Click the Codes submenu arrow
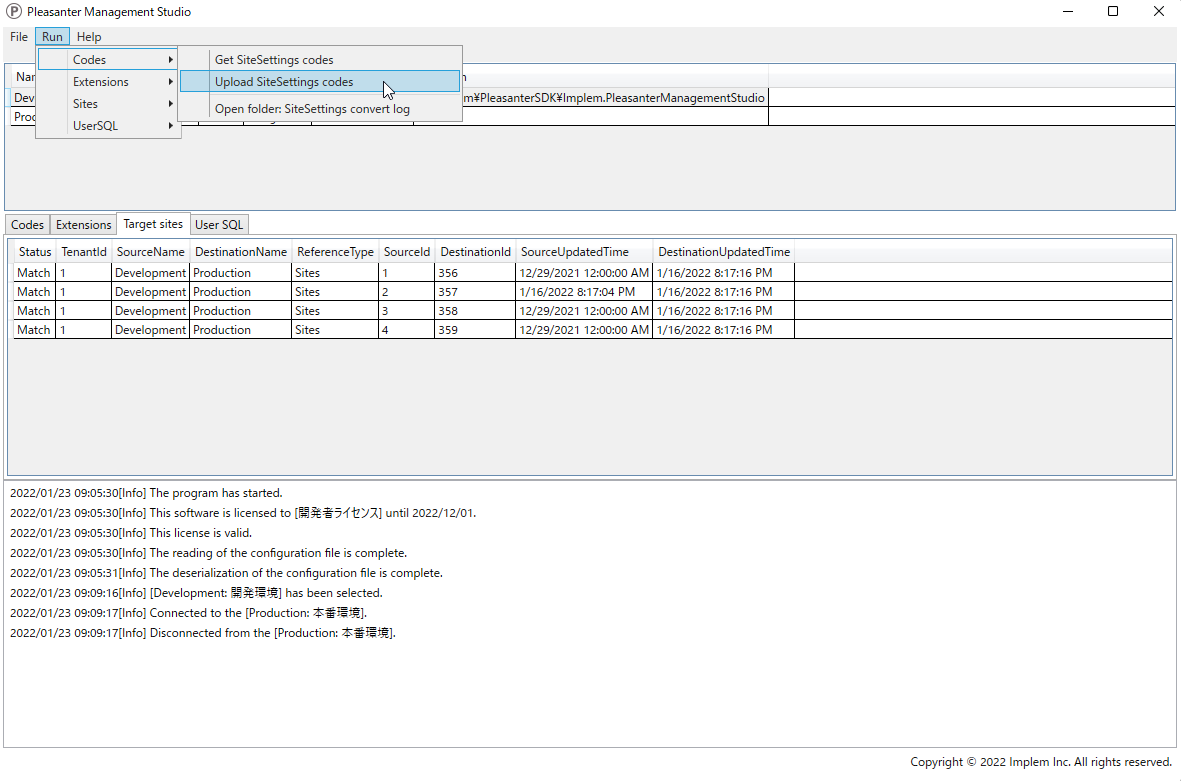This screenshot has height=781, width=1181. click(x=171, y=59)
